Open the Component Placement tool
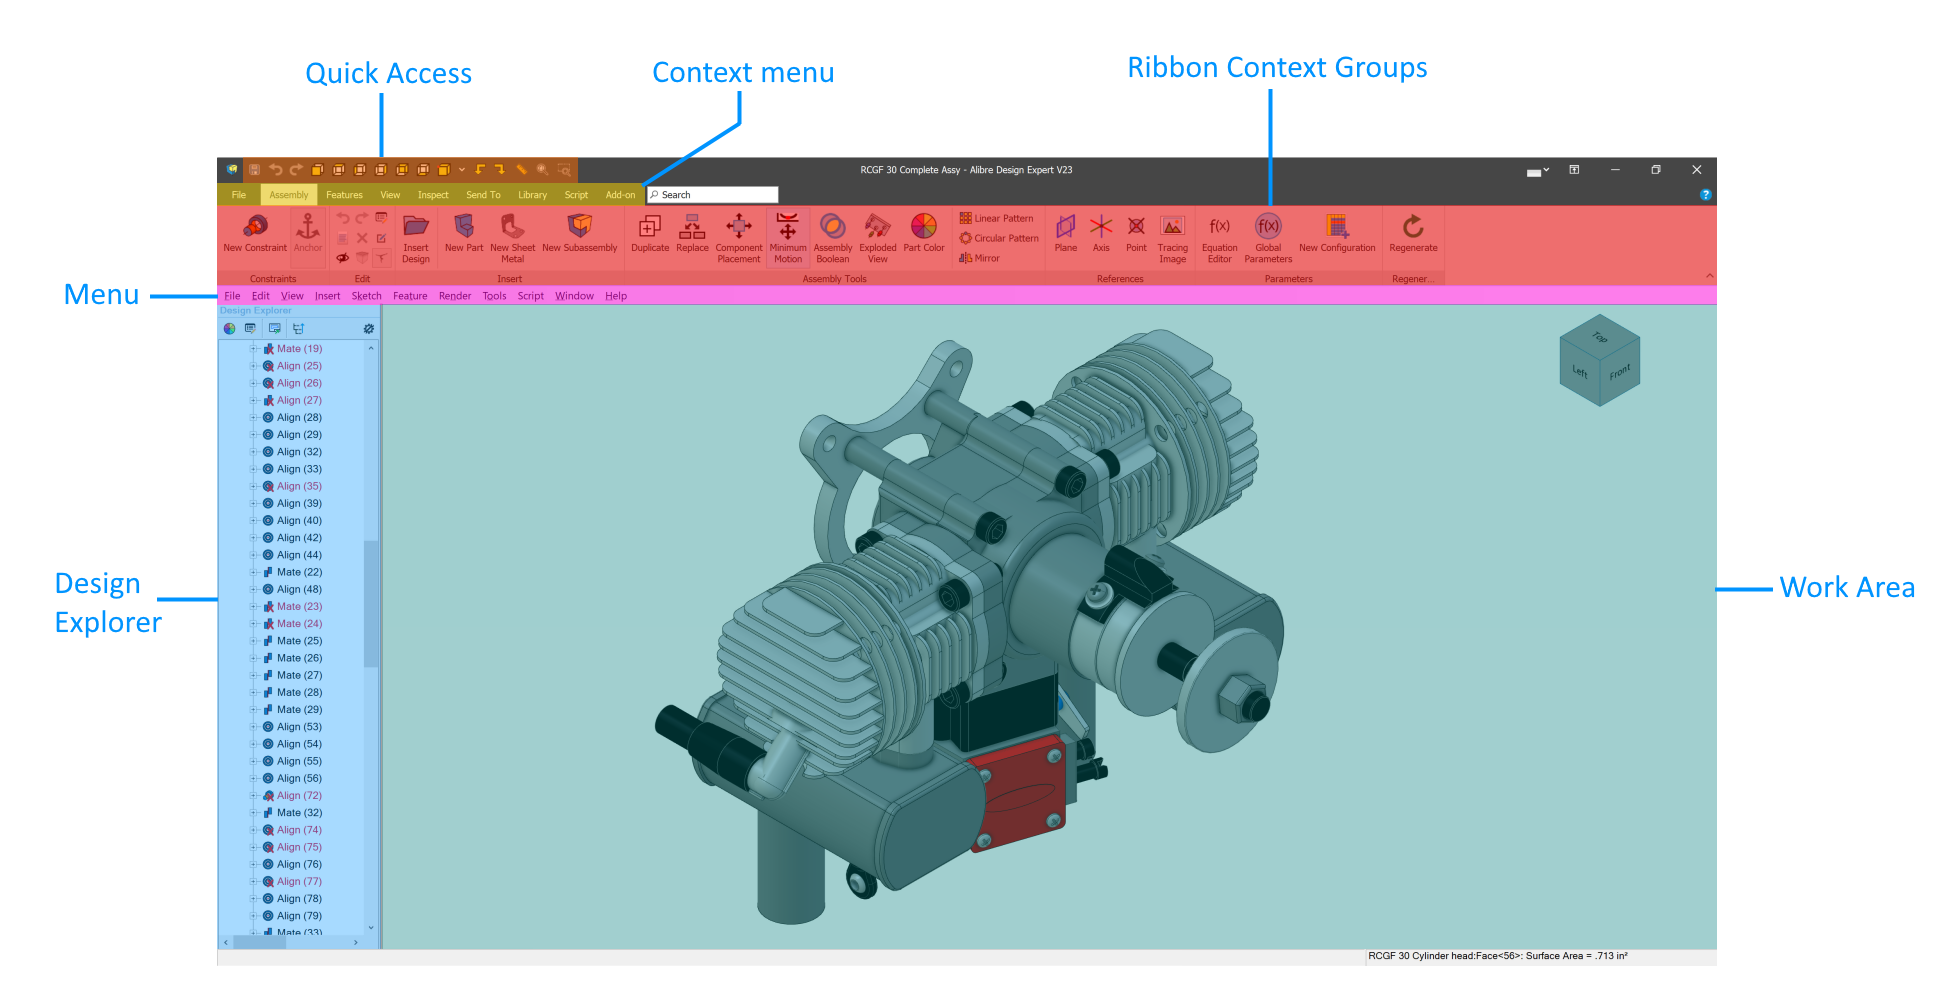 click(739, 238)
